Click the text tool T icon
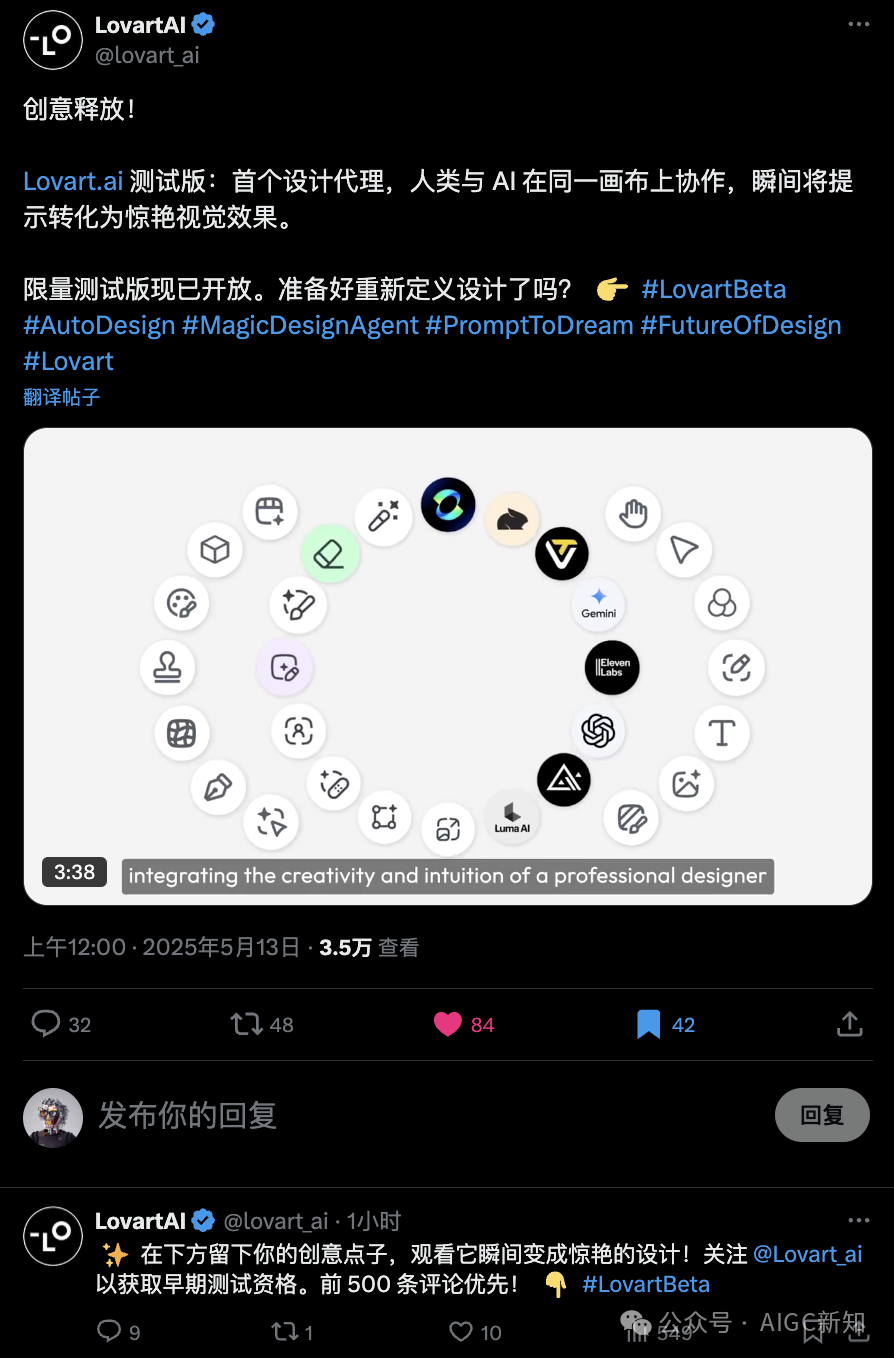The width and height of the screenshot is (894, 1358). [722, 733]
